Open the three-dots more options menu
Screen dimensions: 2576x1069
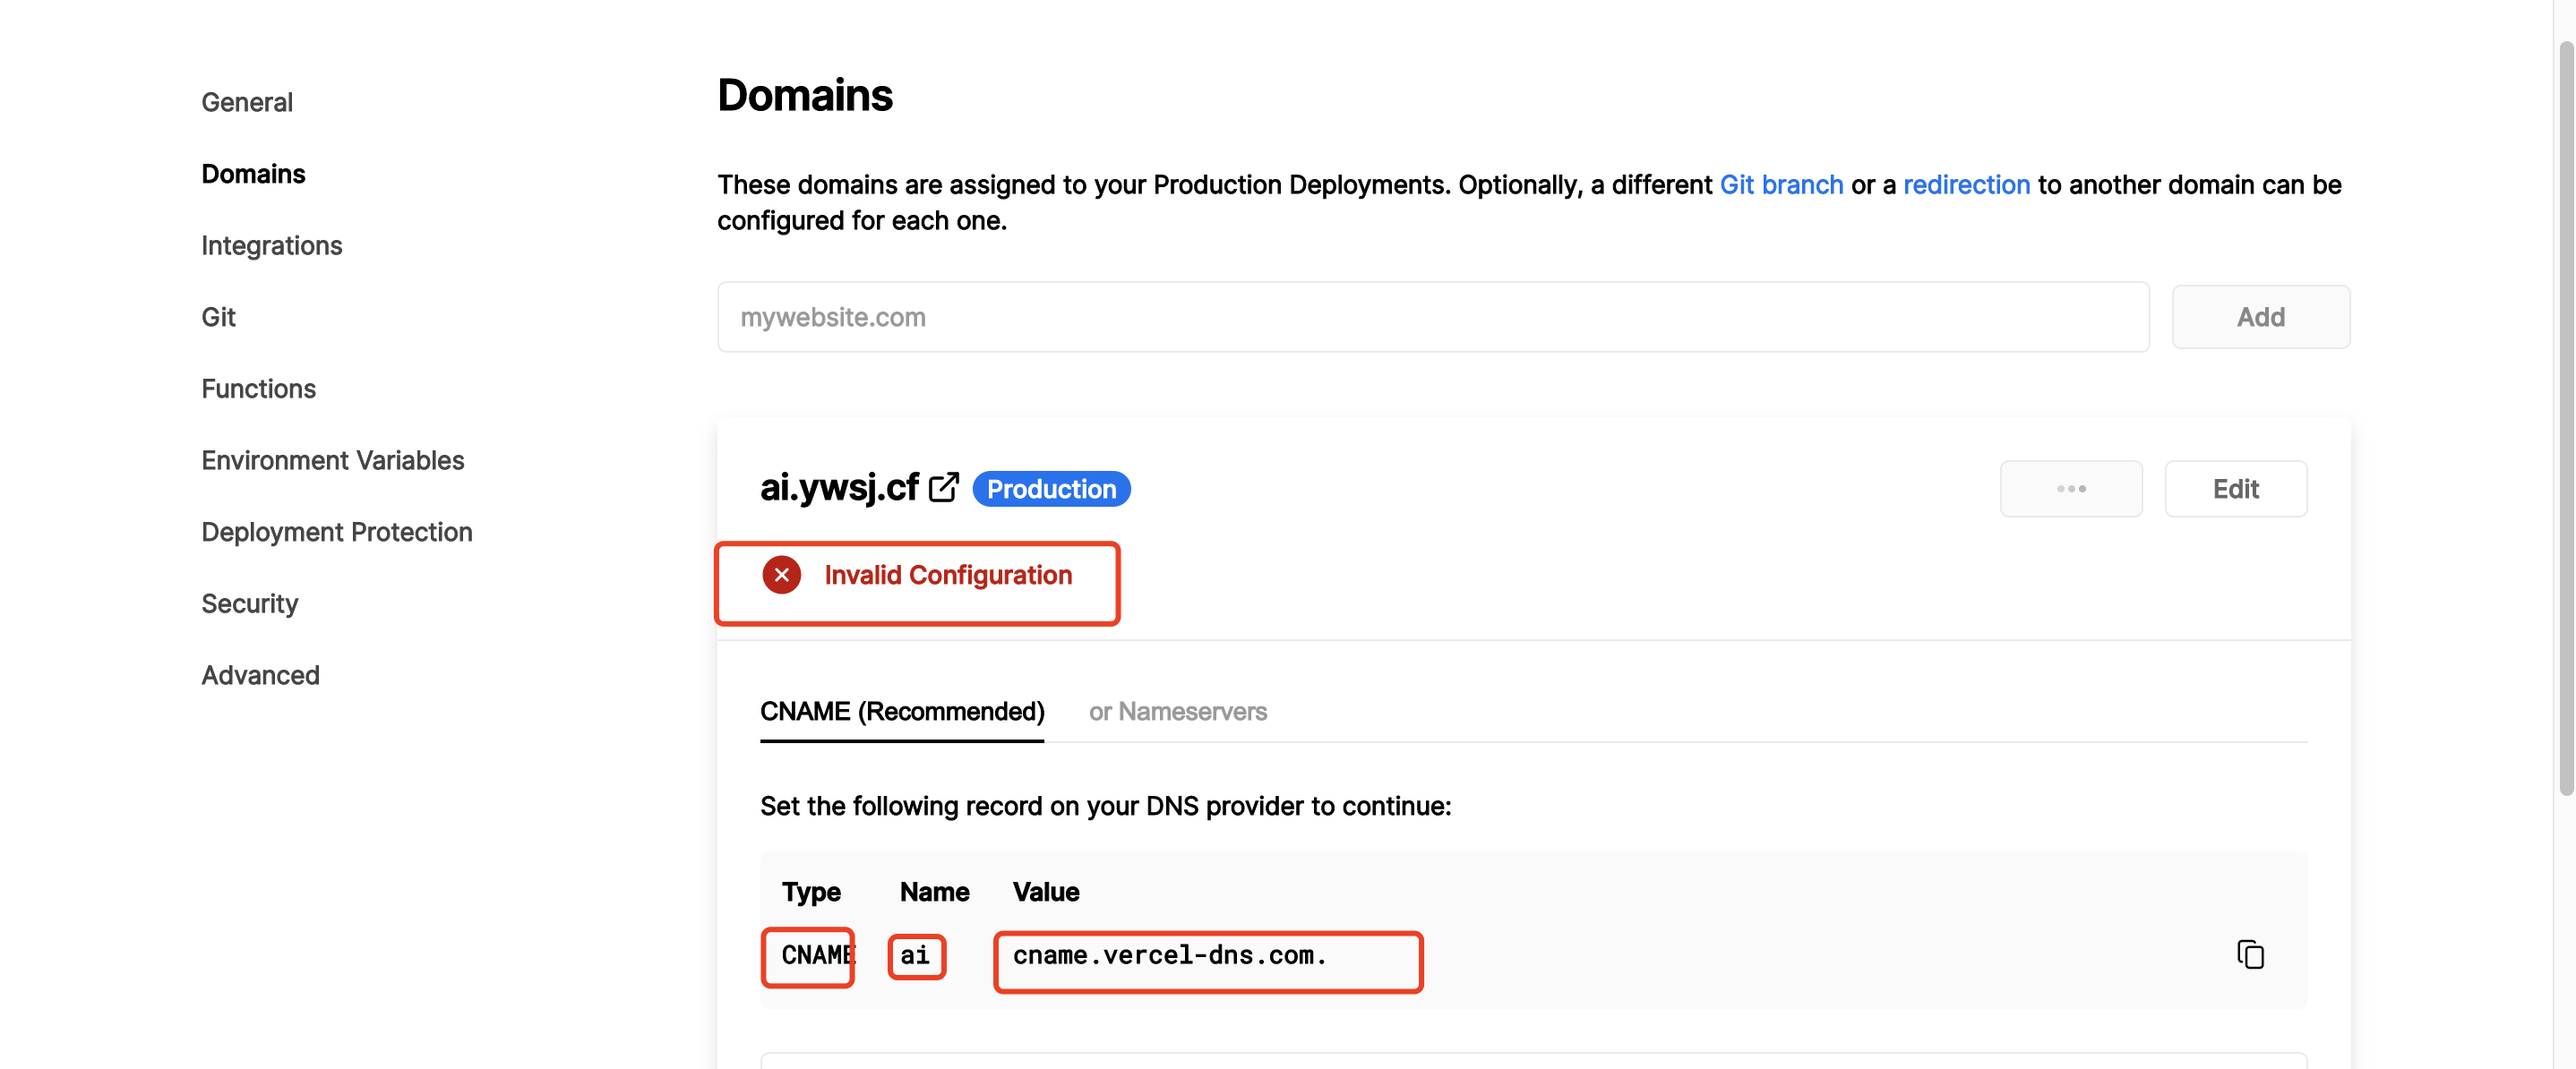point(2070,489)
